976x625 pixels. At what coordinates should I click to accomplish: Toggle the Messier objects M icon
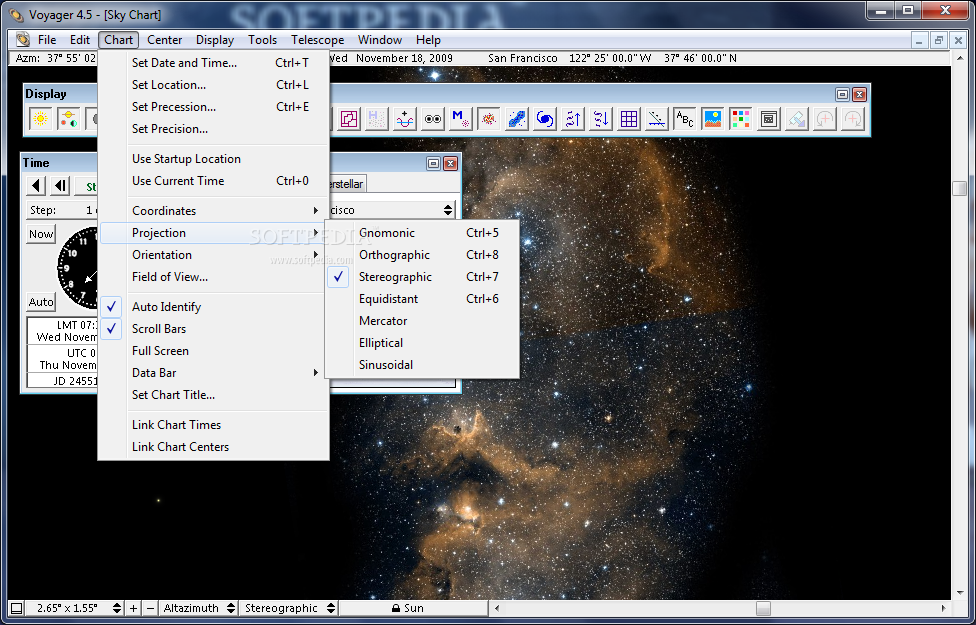461,118
